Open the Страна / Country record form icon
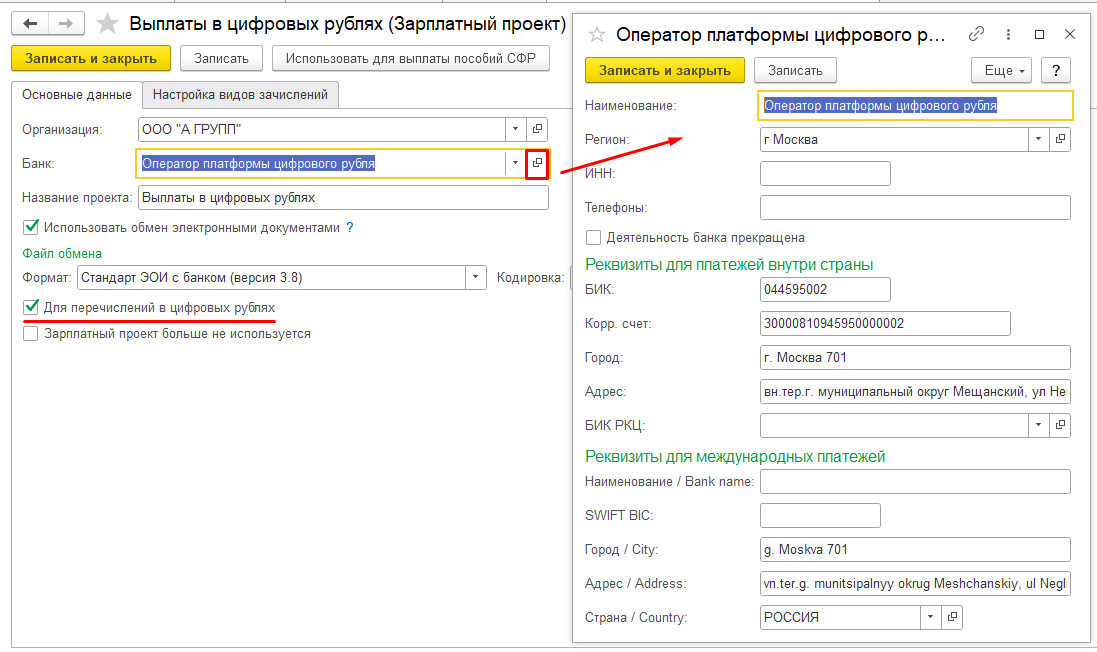The width and height of the screenshot is (1097, 652). point(952,617)
